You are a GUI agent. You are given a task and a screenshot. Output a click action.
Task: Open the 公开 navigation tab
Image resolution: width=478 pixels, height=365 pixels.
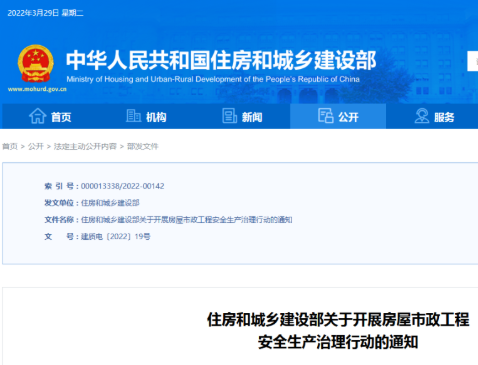(338, 116)
